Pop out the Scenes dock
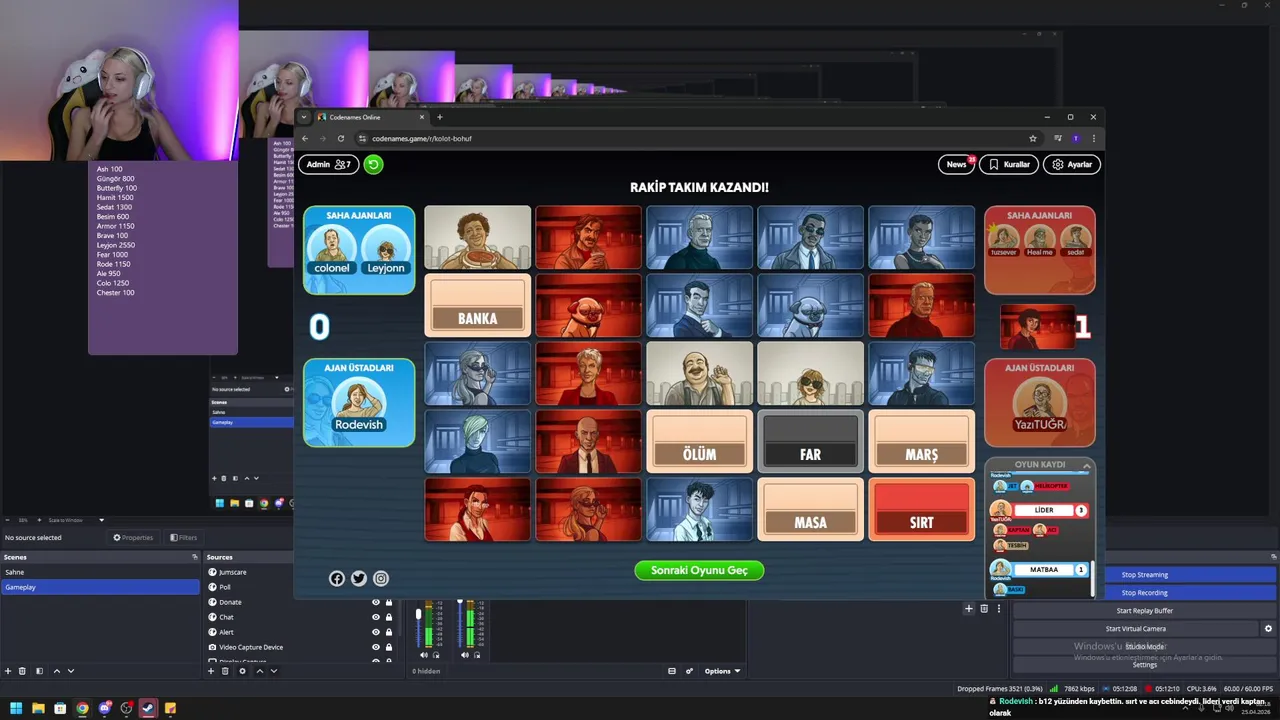1280x720 pixels. 195,557
